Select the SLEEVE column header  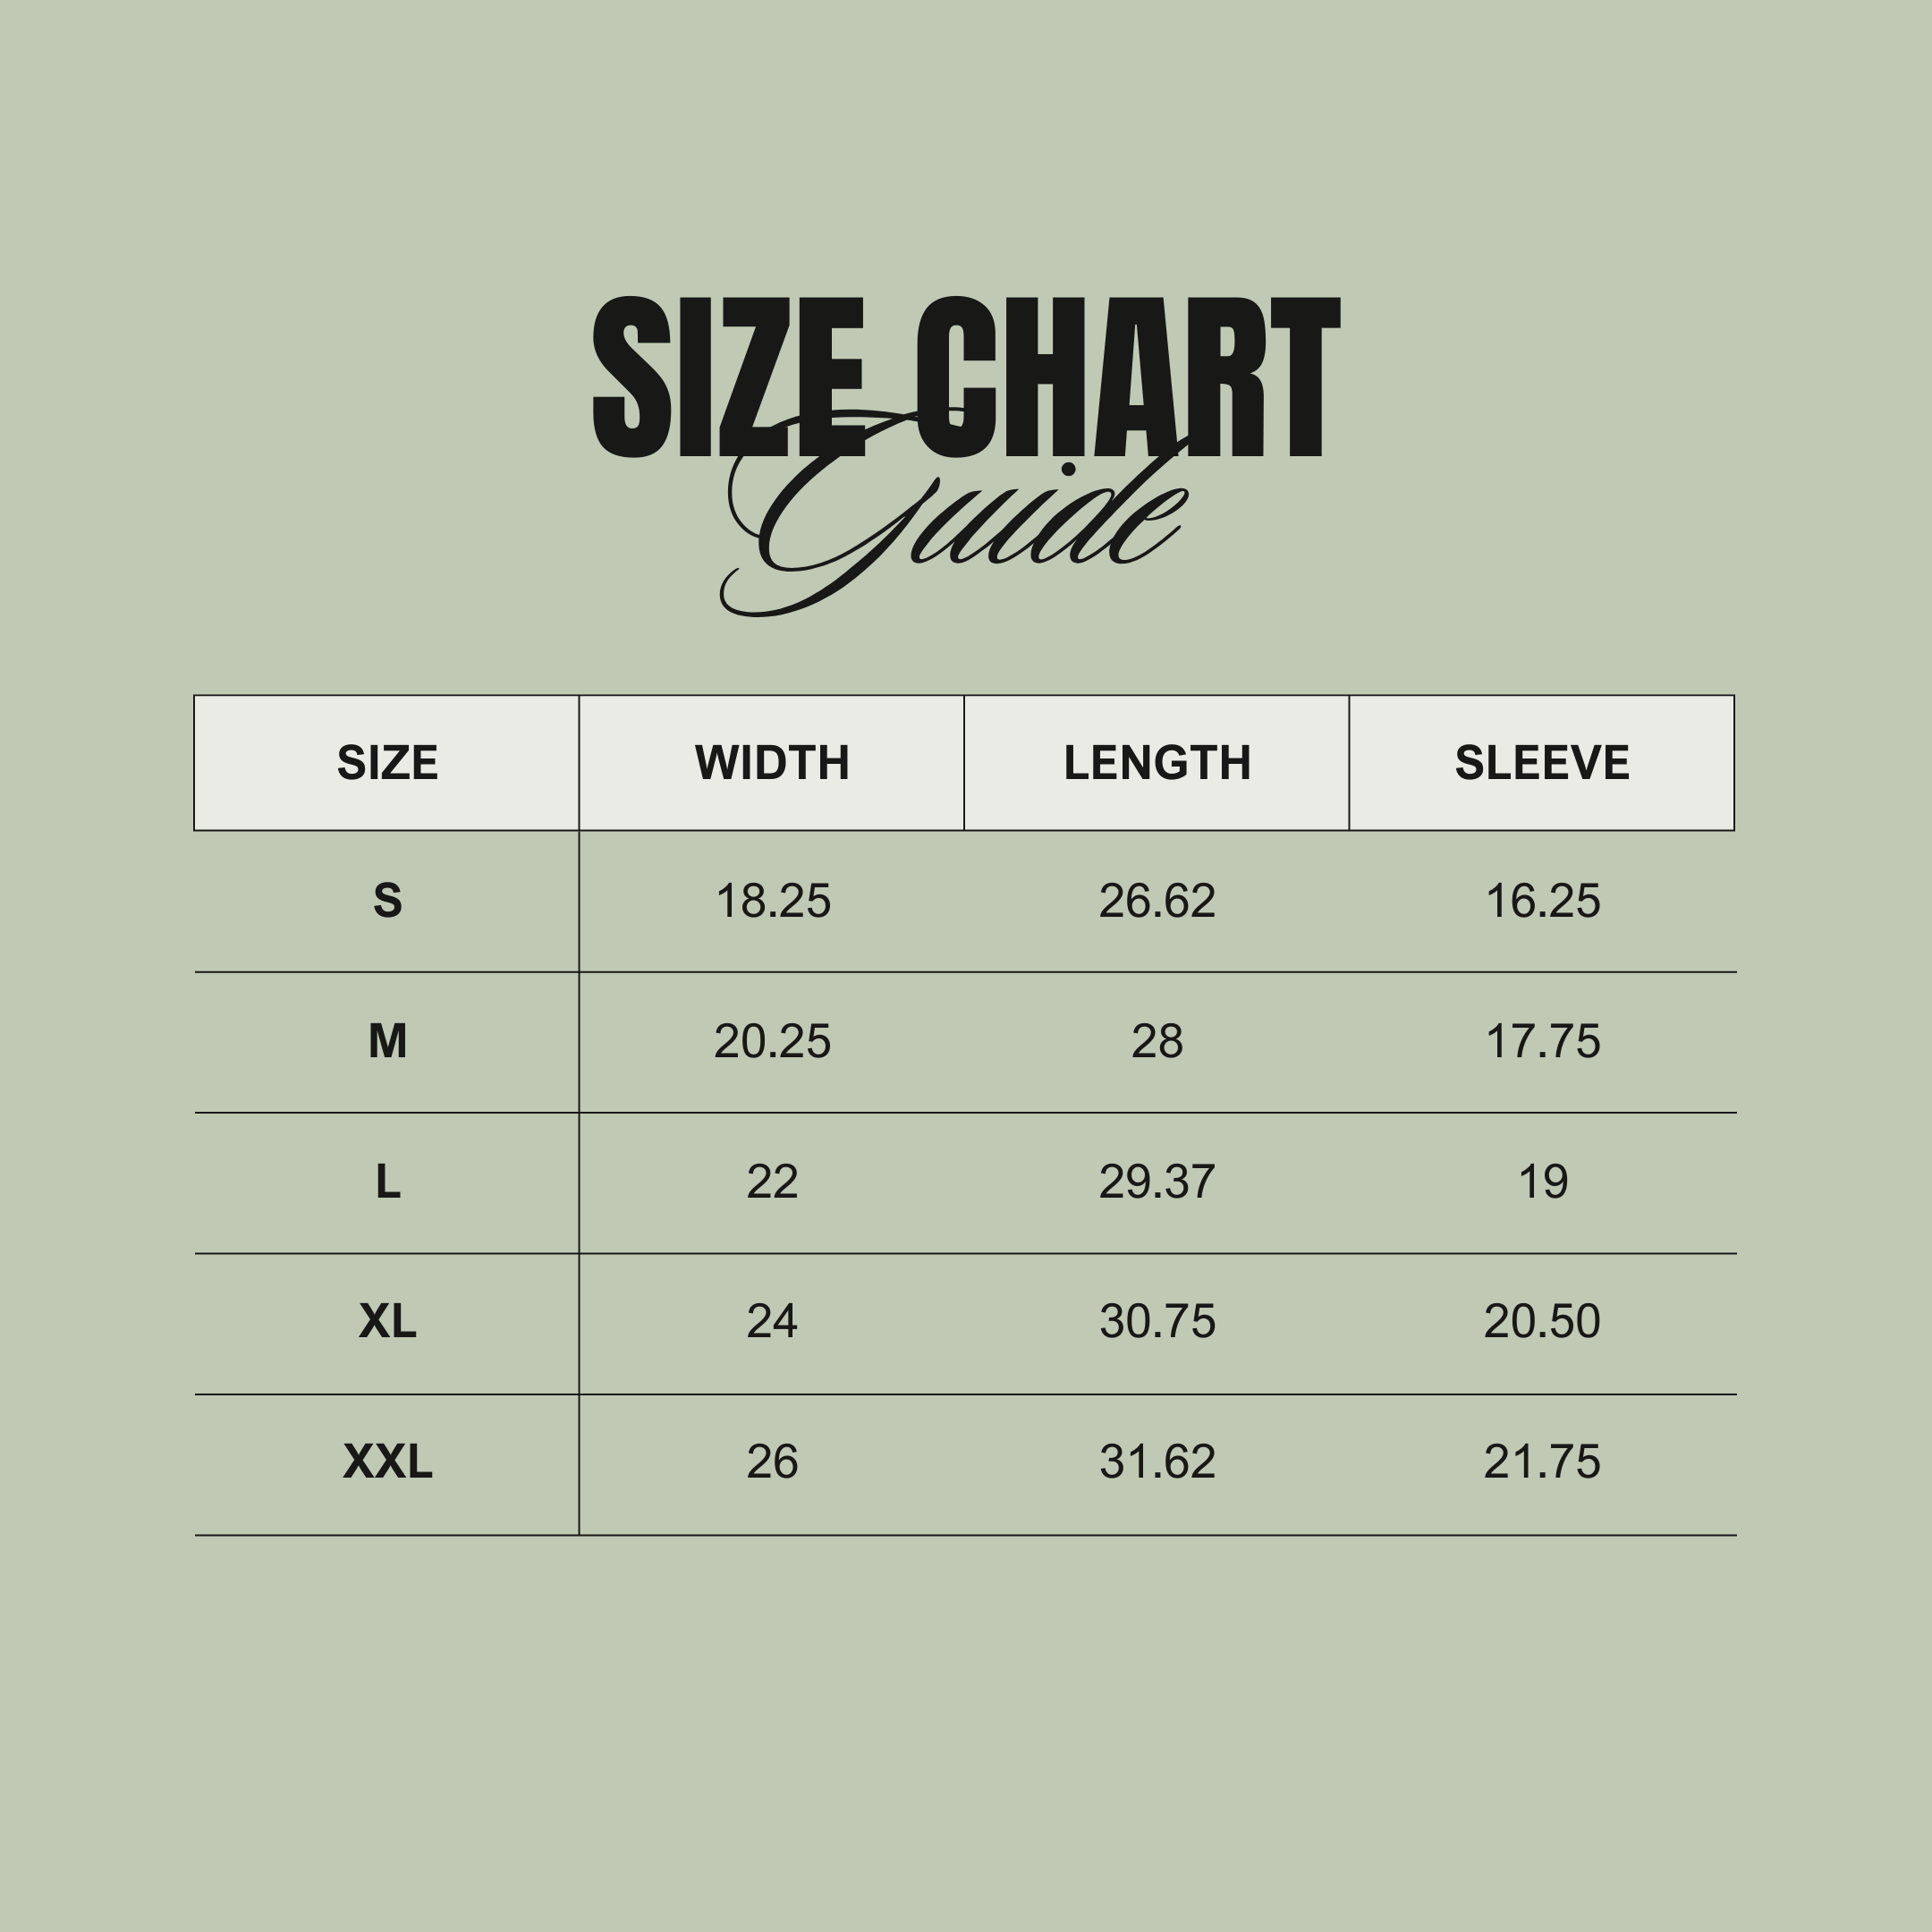1542,763
